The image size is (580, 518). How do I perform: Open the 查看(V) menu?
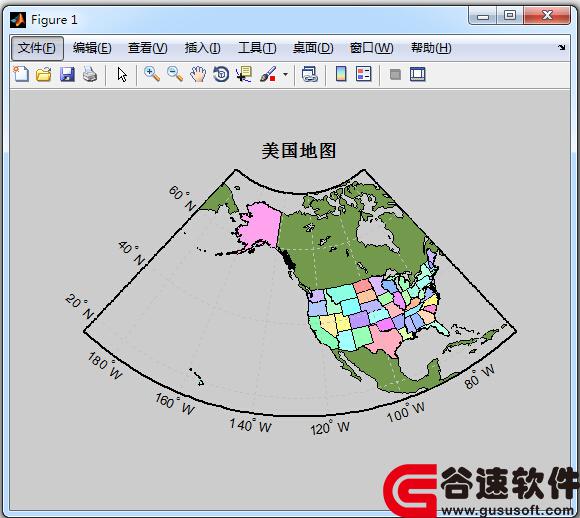pos(148,48)
